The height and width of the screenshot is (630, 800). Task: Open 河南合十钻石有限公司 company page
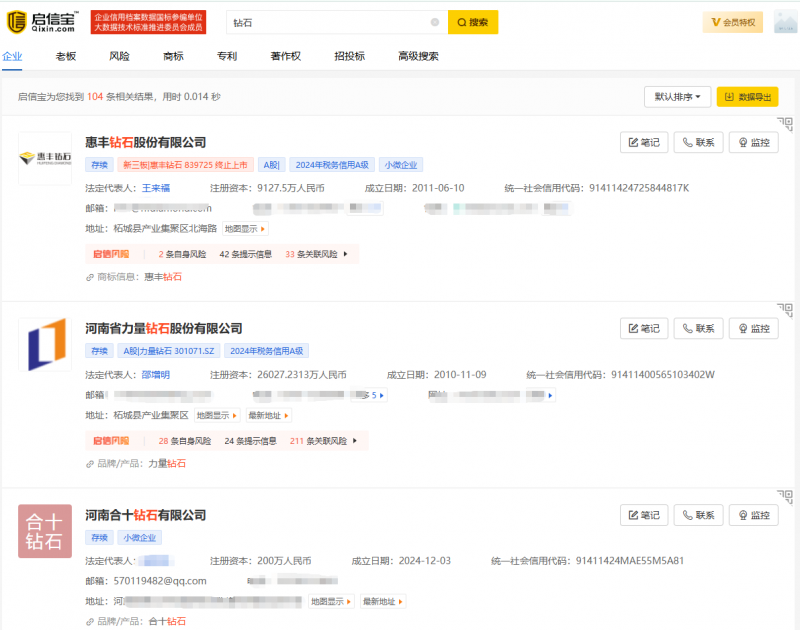tap(145, 515)
